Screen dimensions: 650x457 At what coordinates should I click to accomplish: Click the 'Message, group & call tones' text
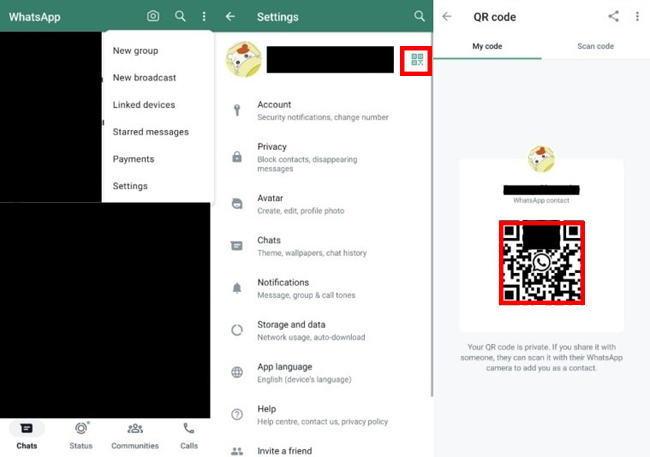306,295
